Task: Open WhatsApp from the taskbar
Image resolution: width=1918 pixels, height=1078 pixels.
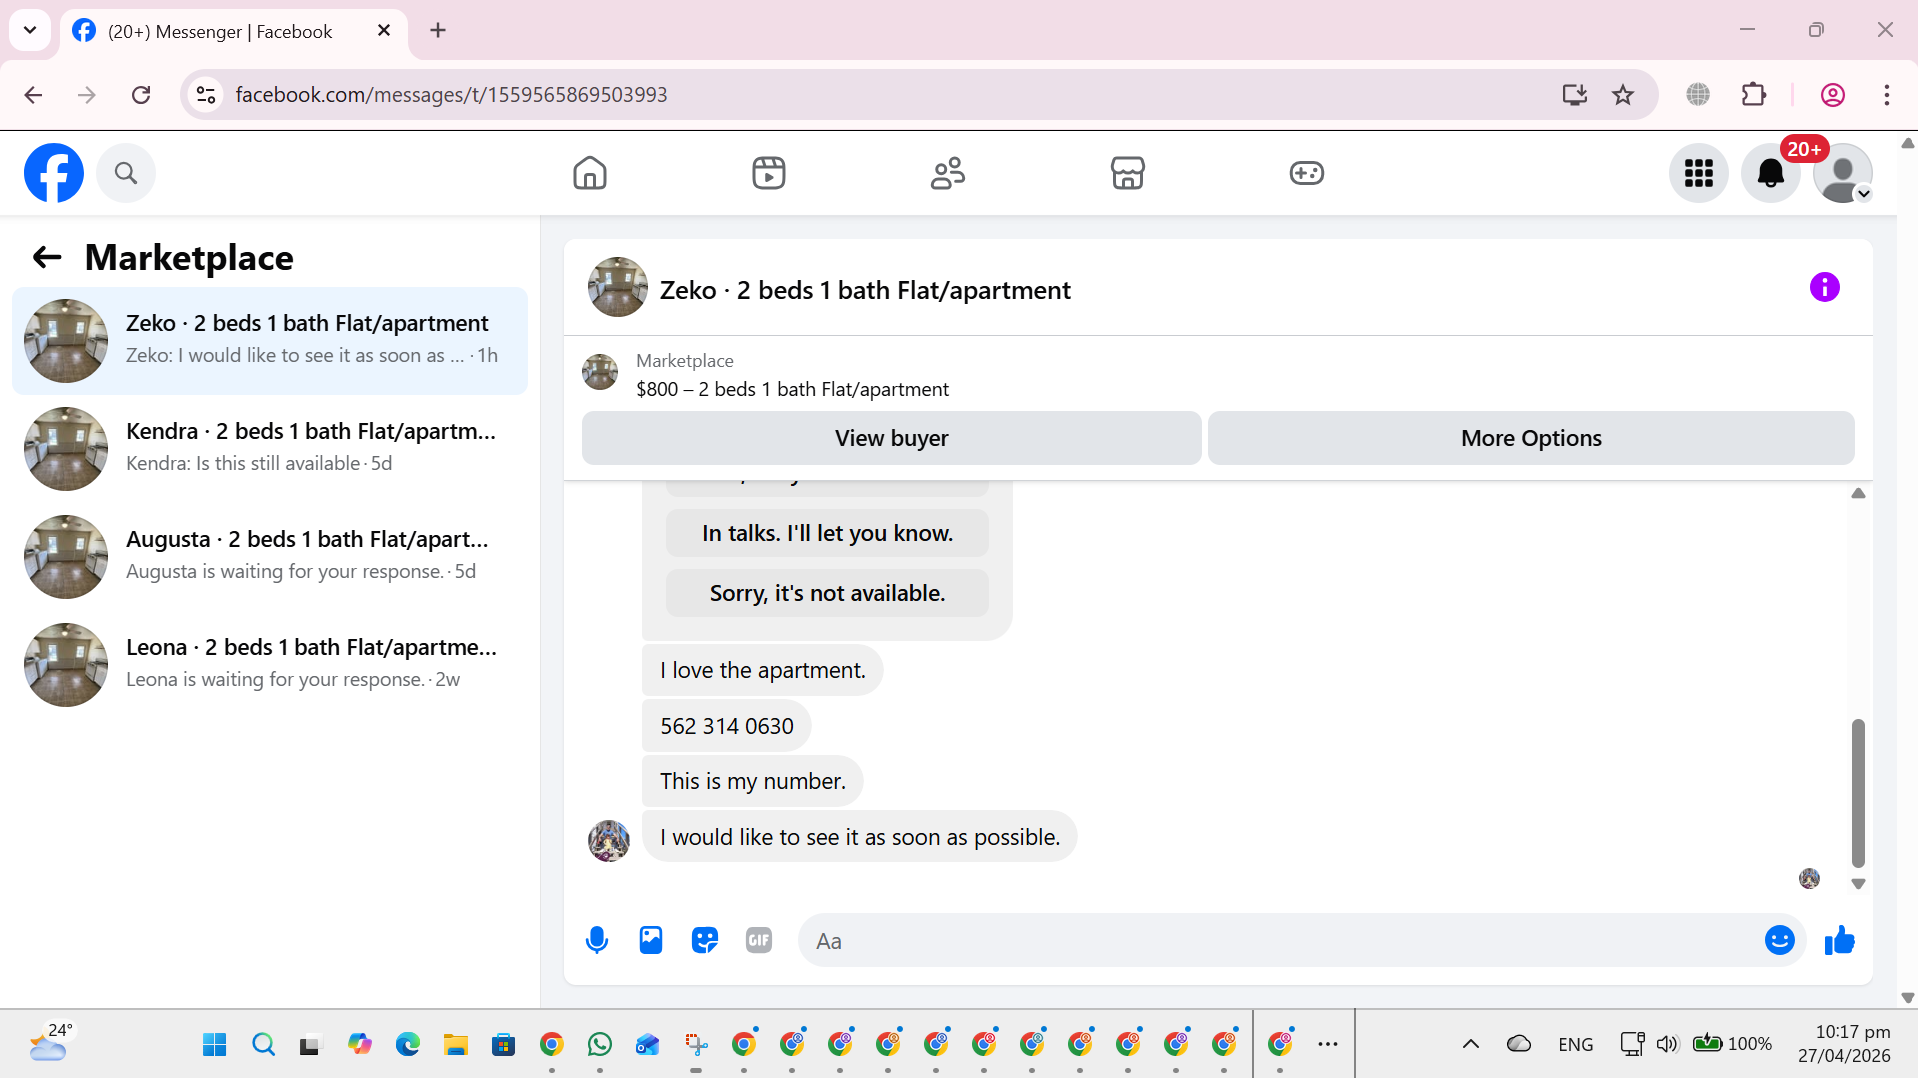Action: click(x=600, y=1045)
